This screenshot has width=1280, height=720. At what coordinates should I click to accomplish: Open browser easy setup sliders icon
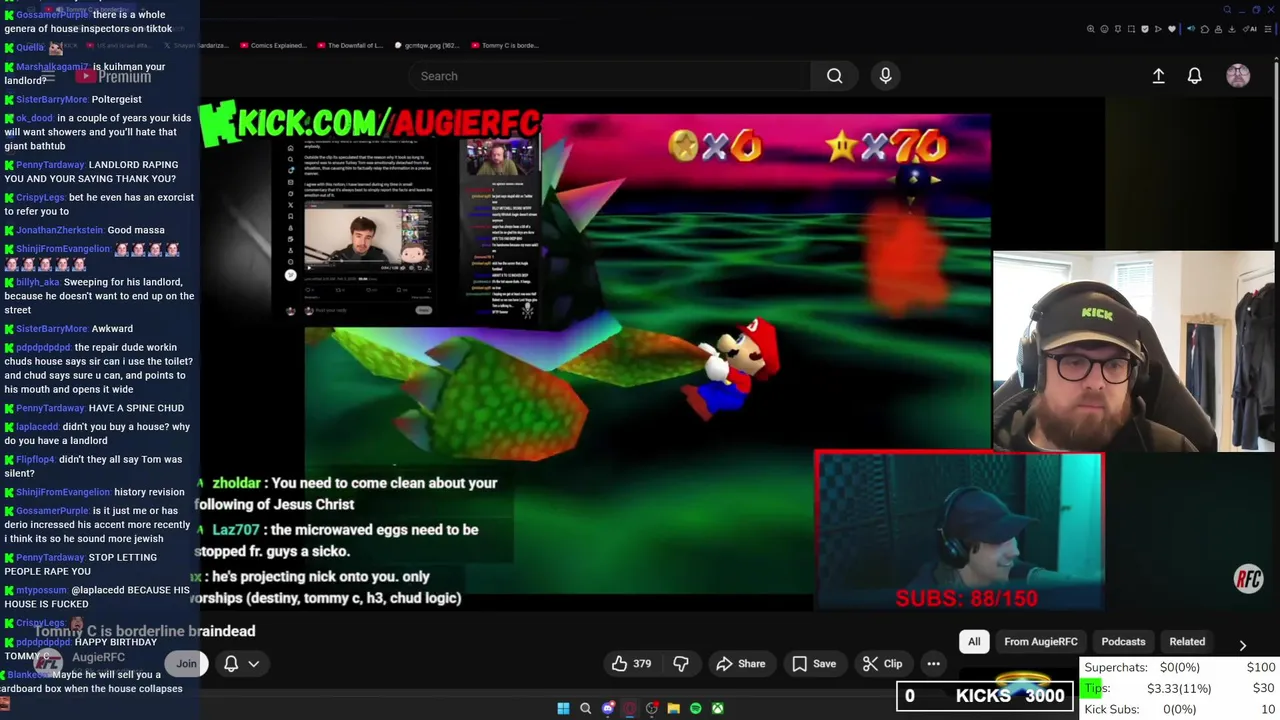1268,29
